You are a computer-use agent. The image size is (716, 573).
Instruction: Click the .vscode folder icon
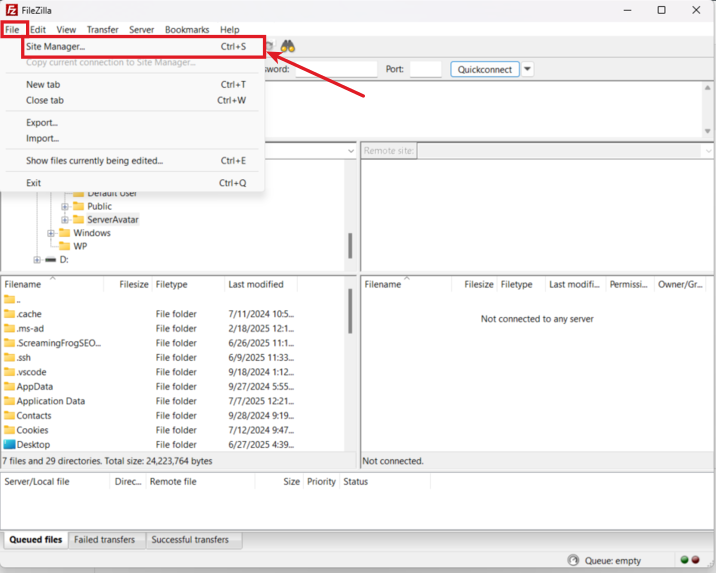tap(9, 372)
